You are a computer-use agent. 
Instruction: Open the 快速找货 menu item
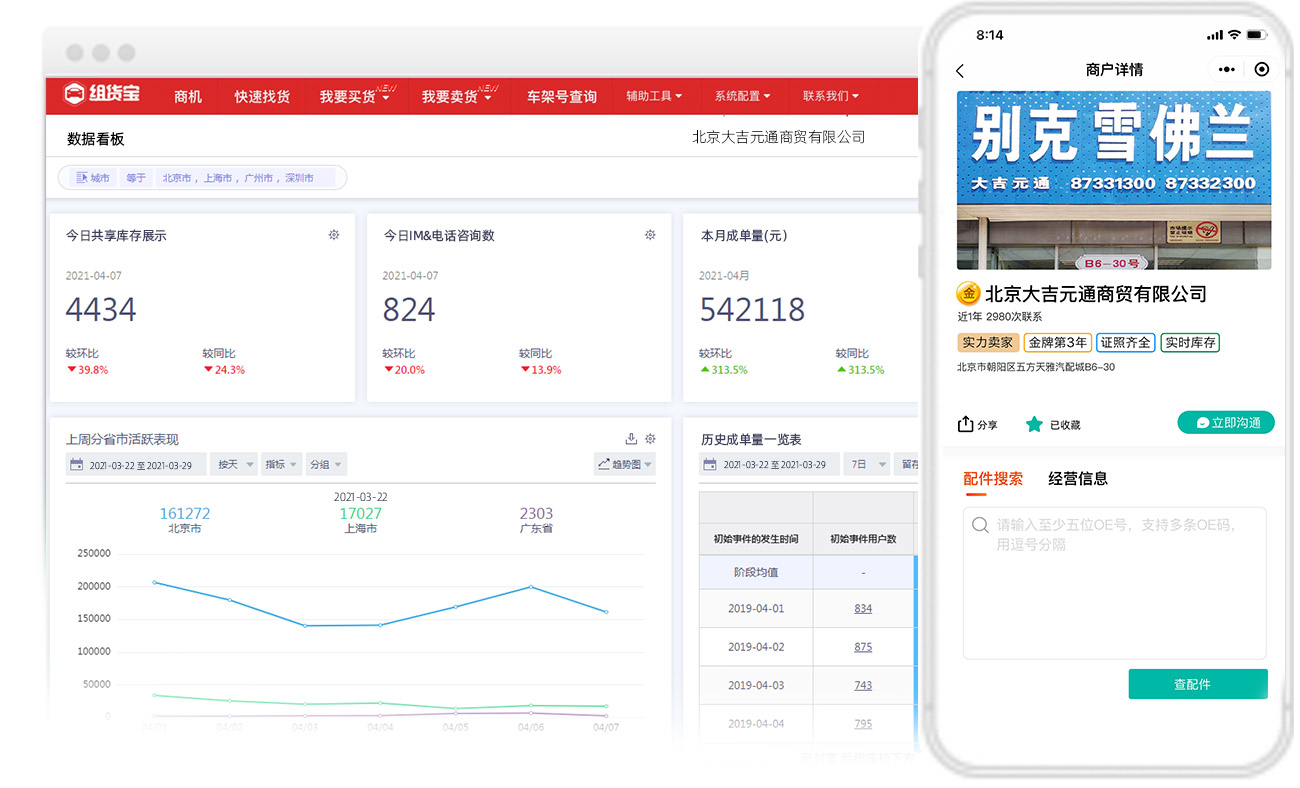(262, 96)
